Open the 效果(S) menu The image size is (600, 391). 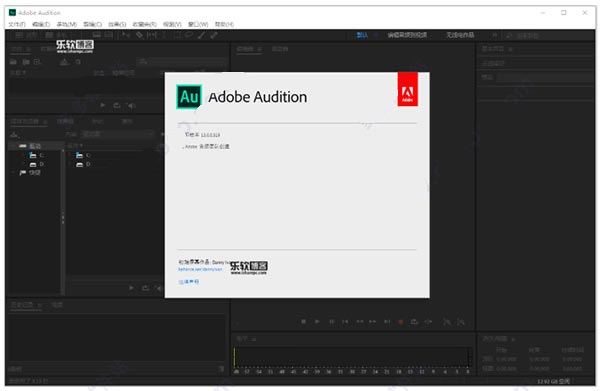pyautogui.click(x=117, y=24)
